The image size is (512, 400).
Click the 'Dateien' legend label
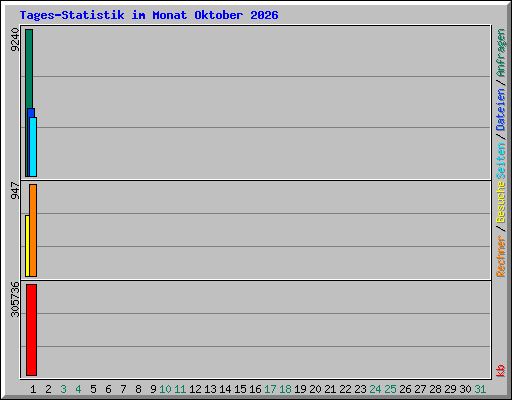tap(500, 110)
